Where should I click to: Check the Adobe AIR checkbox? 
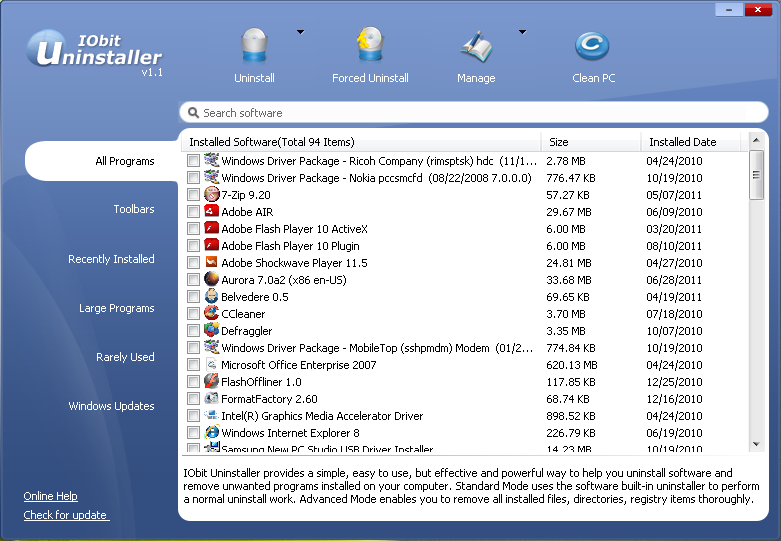193,212
